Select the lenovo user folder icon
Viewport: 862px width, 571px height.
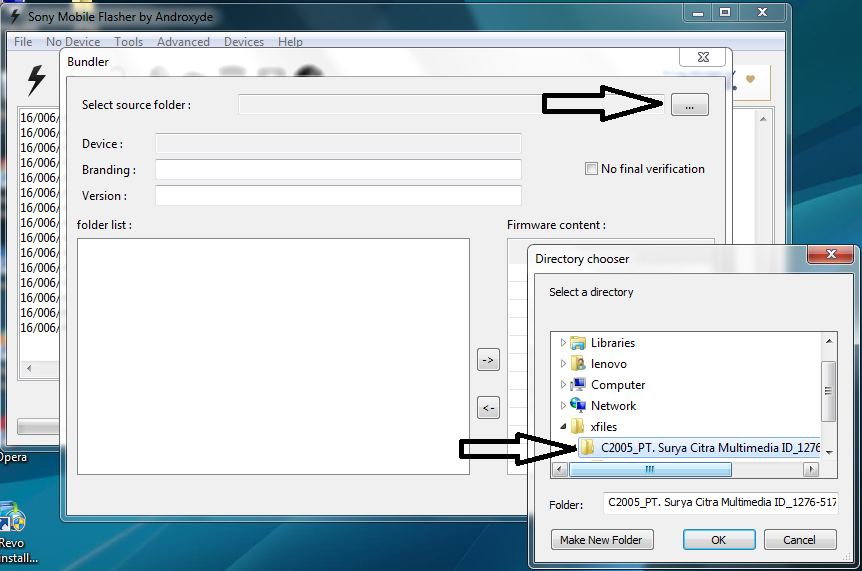click(578, 364)
